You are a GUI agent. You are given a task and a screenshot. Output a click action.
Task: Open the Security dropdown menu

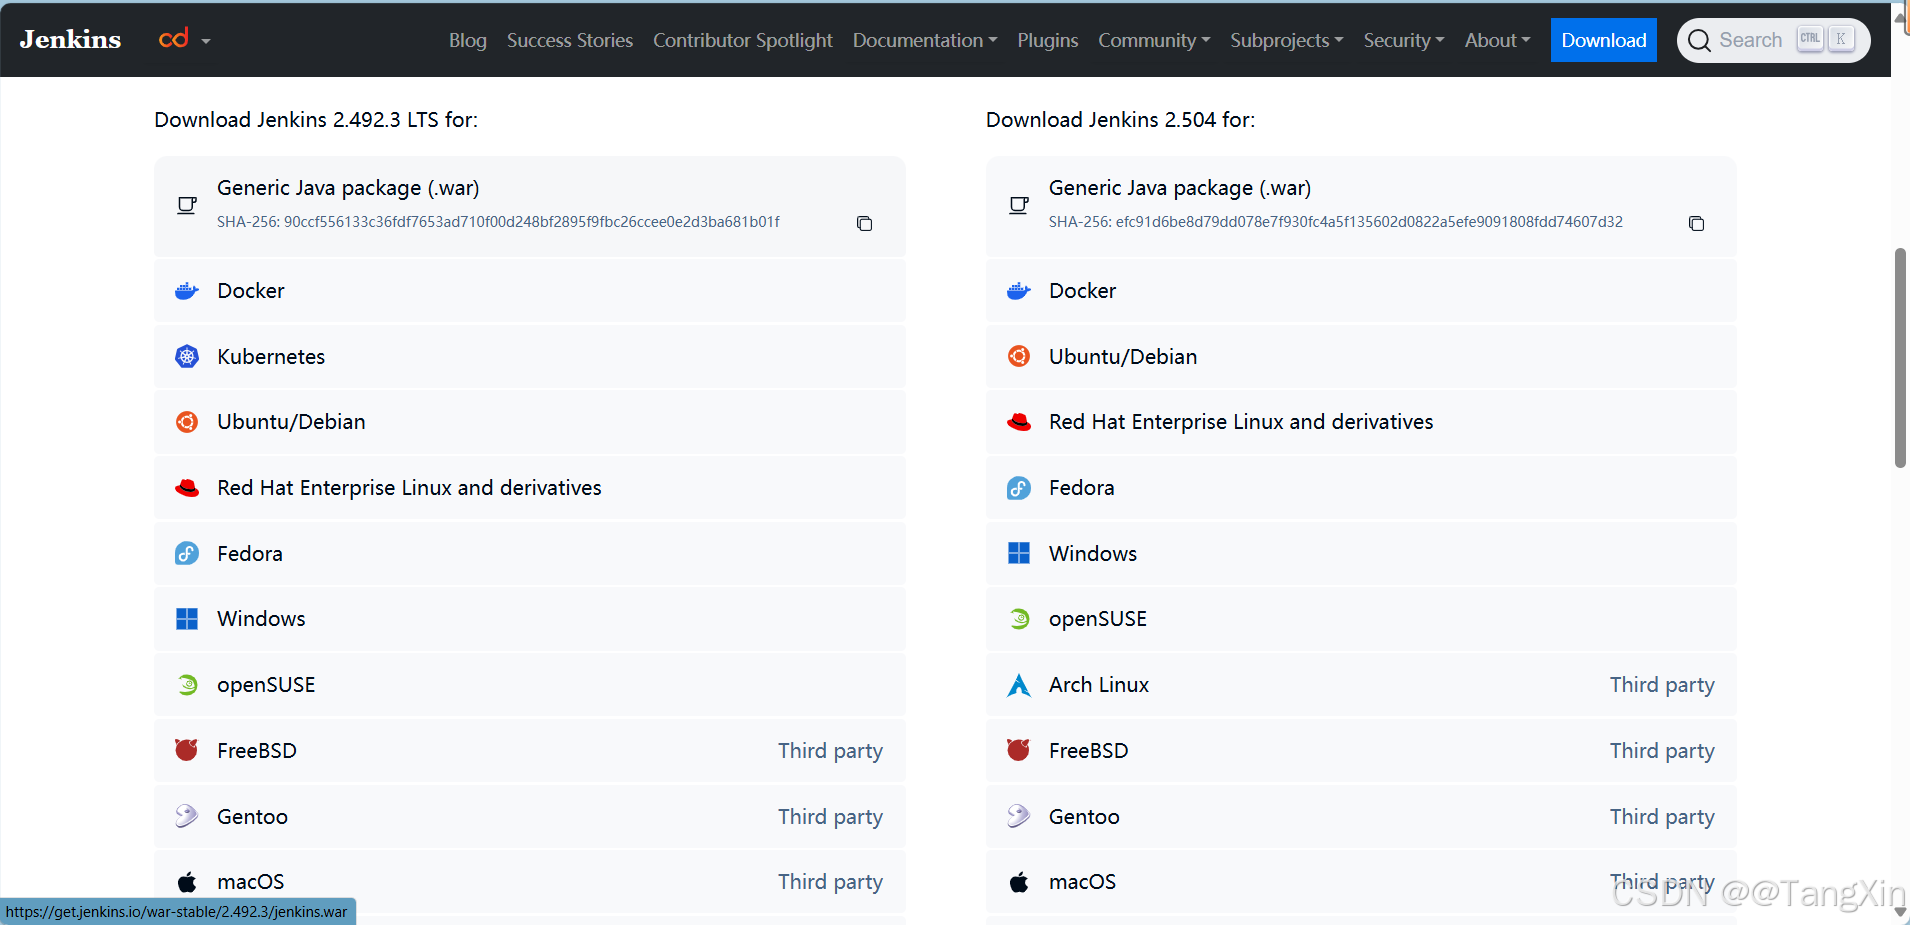[x=1404, y=40]
